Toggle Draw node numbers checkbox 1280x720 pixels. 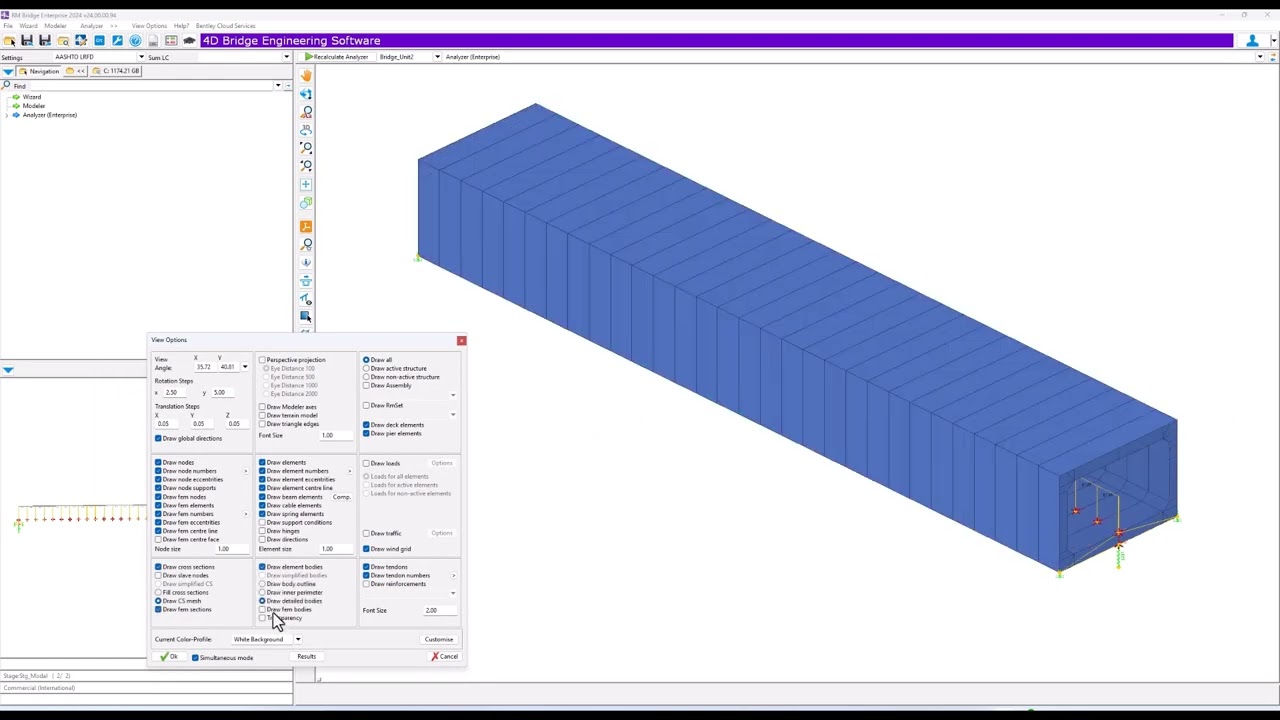click(158, 471)
